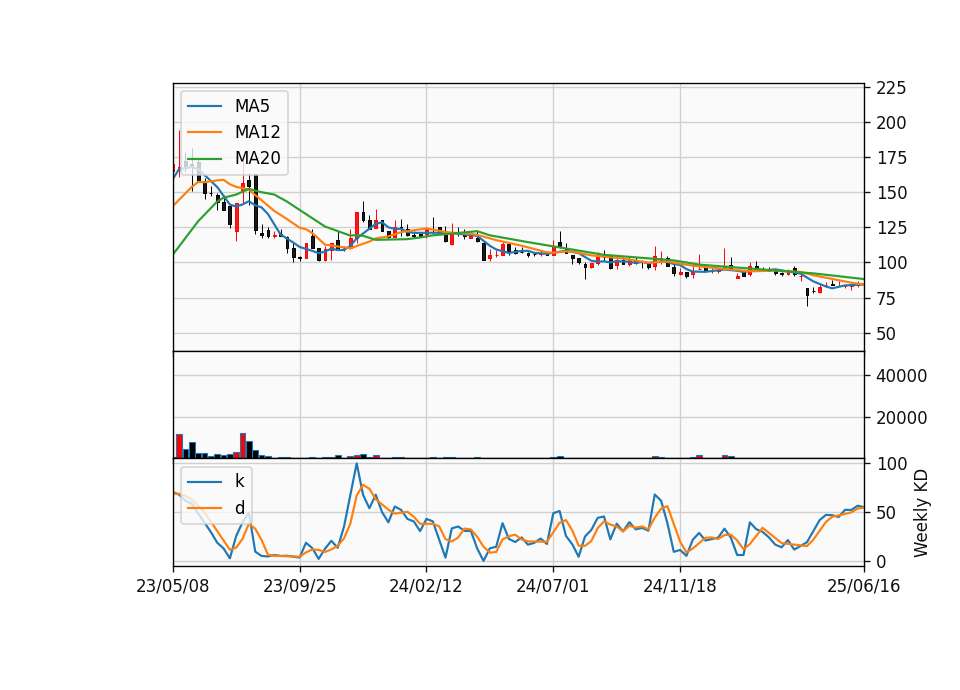The width and height of the screenshot is (960, 690).
Task: Click the 23/09/25 date label
Action: coord(299,586)
